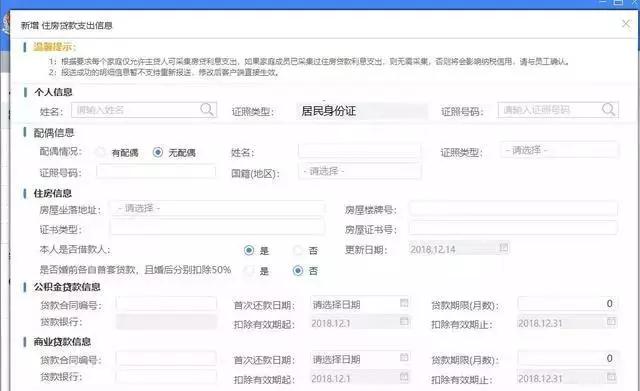Viewport: 640px width, 391px height.
Task: Click the dialog title 新增 住房贷款支出信息
Action: coord(67,25)
